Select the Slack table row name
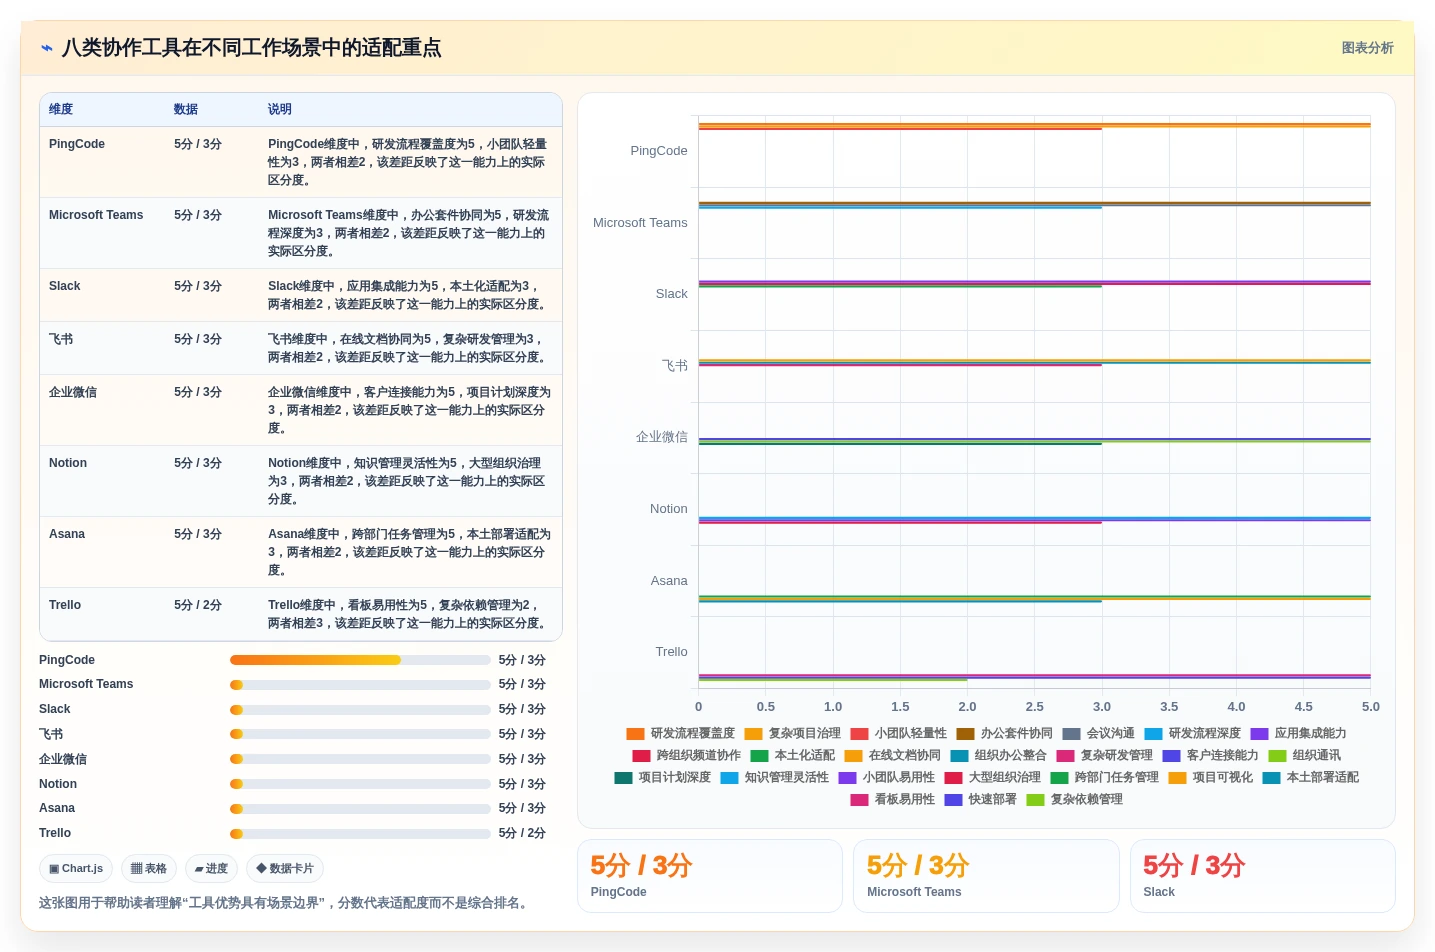 click(65, 286)
